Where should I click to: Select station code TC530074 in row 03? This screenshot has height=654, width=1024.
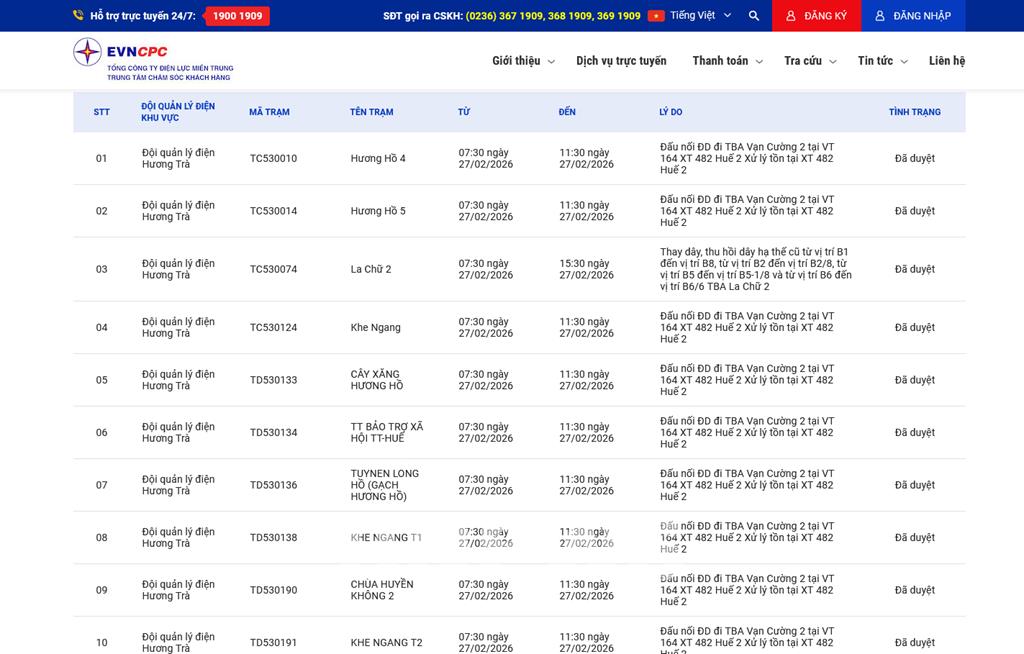[273, 269]
